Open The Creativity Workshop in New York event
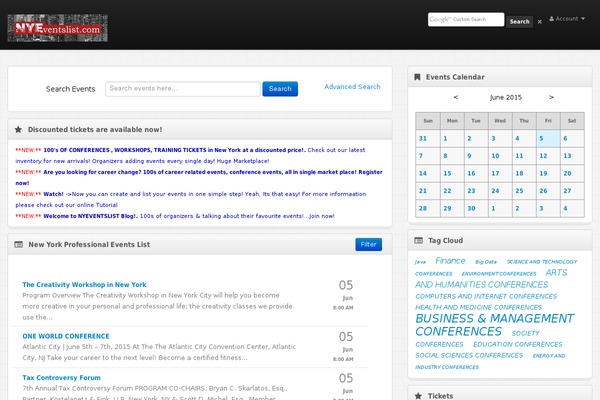This screenshot has height=400, width=600. [x=84, y=284]
